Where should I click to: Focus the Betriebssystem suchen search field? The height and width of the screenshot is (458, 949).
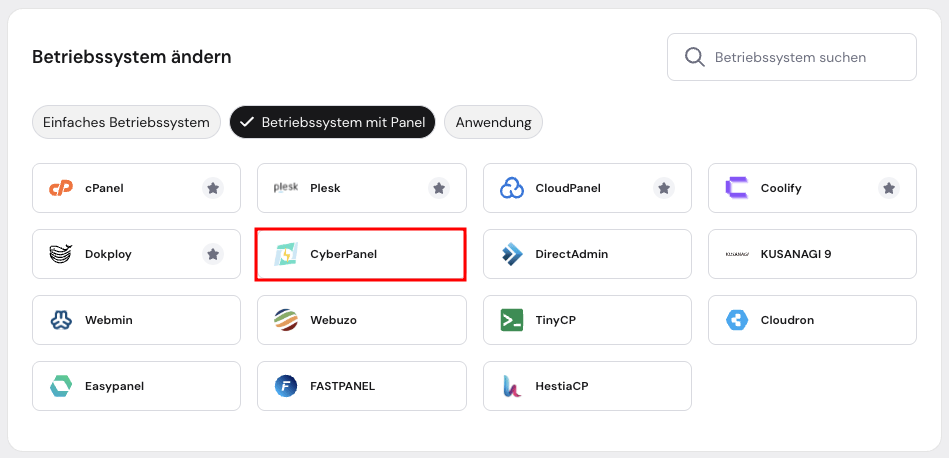pyautogui.click(x=792, y=57)
